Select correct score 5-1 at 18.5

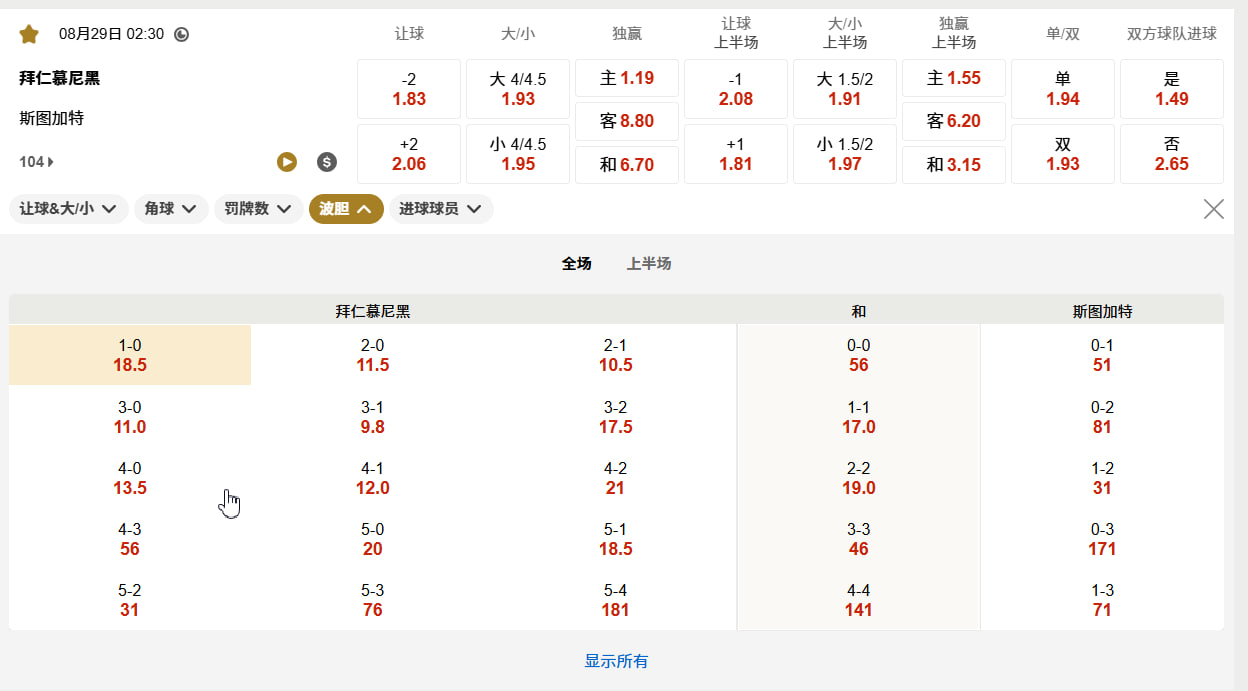pos(616,539)
